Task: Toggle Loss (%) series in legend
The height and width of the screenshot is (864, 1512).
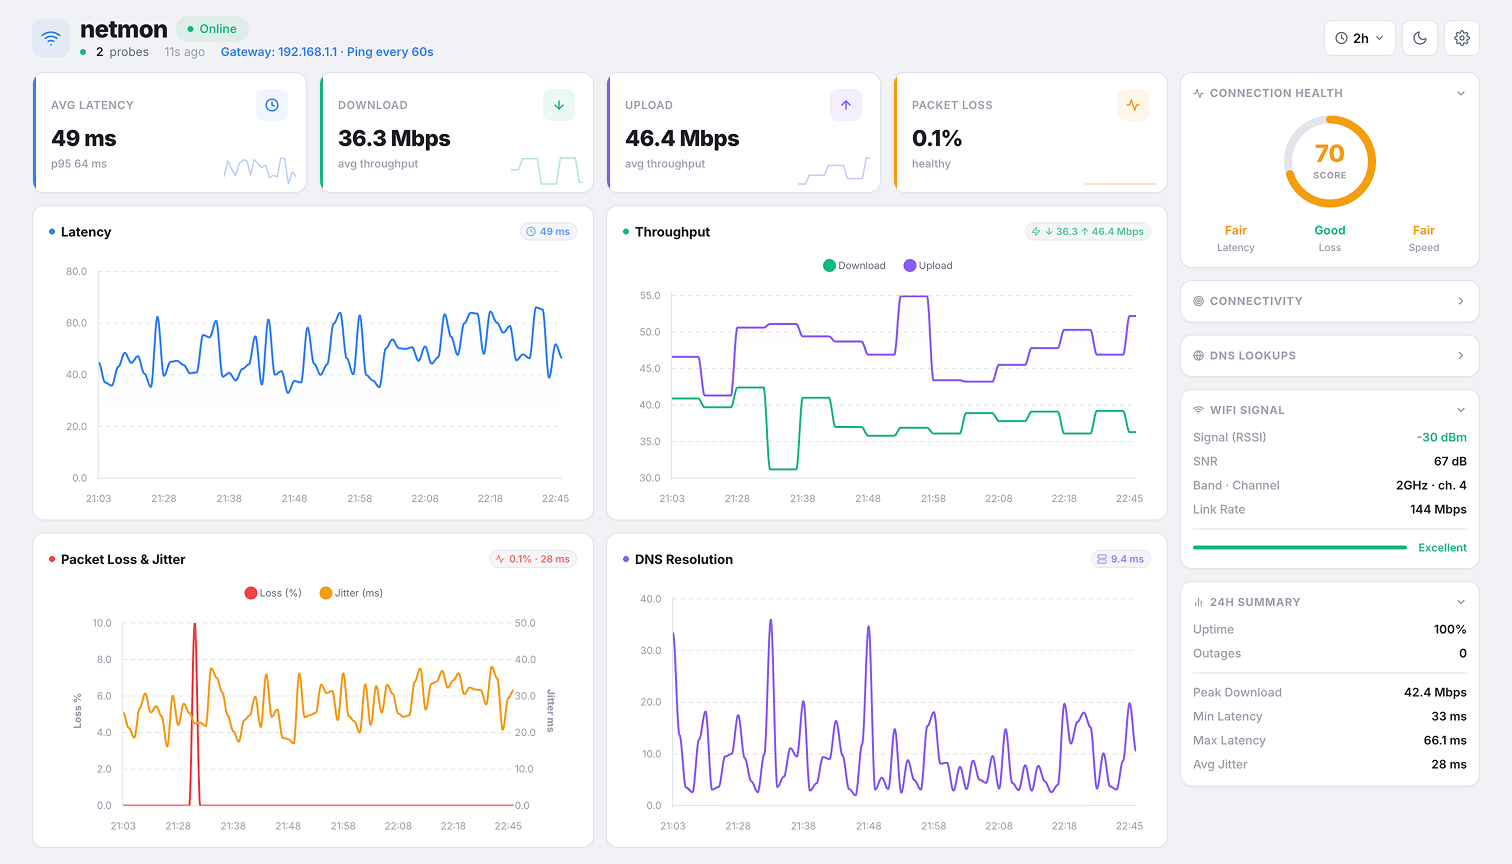Action: (x=273, y=593)
